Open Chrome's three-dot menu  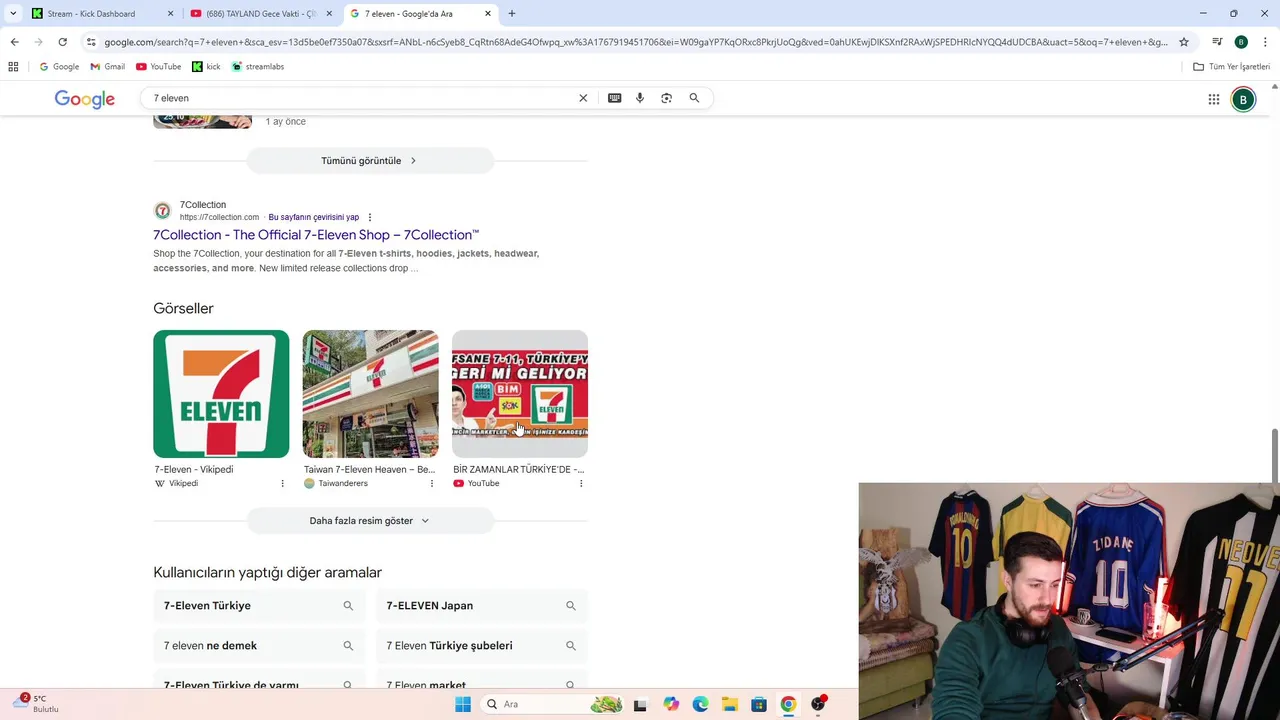coord(1265,42)
